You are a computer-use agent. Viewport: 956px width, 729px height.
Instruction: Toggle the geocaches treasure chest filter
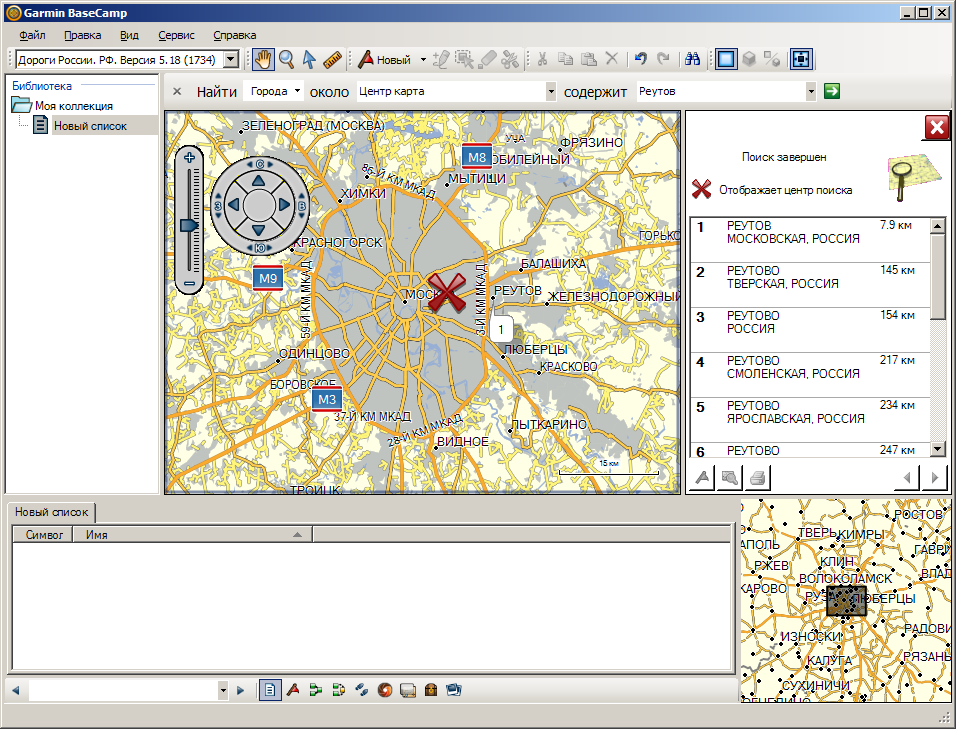click(431, 690)
